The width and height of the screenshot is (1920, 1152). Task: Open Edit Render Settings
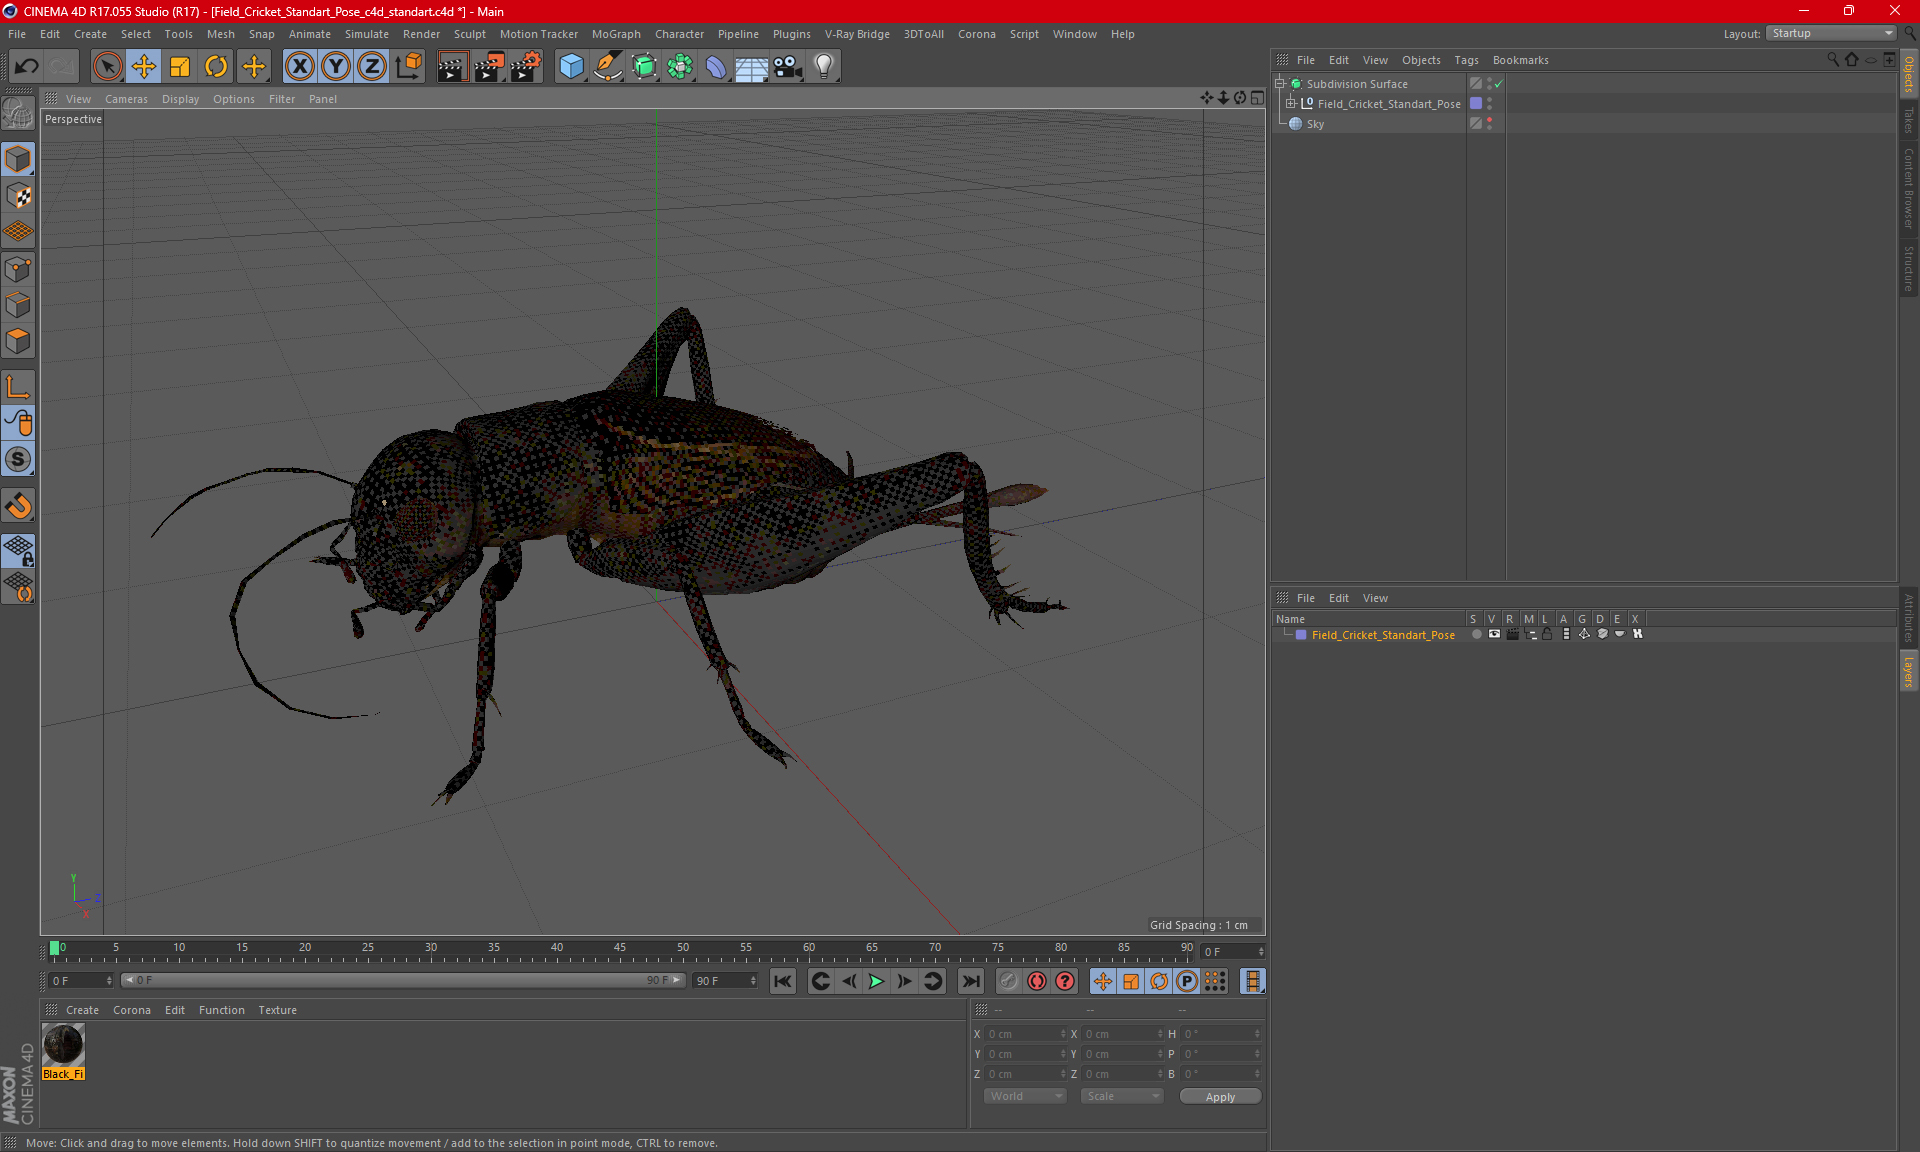(526, 66)
